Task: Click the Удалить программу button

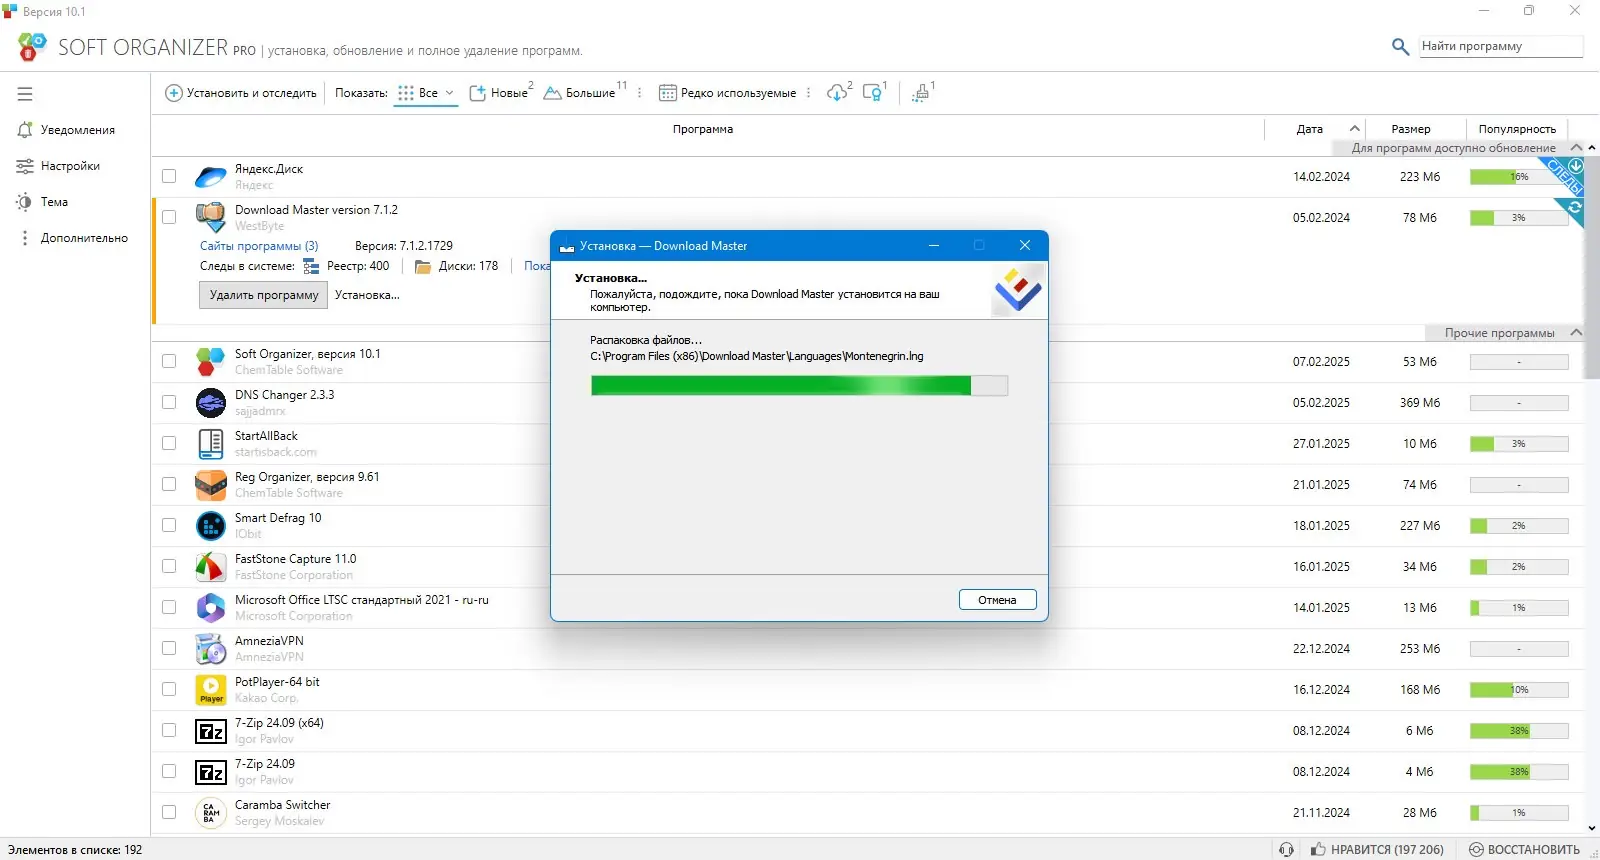Action: tap(264, 295)
